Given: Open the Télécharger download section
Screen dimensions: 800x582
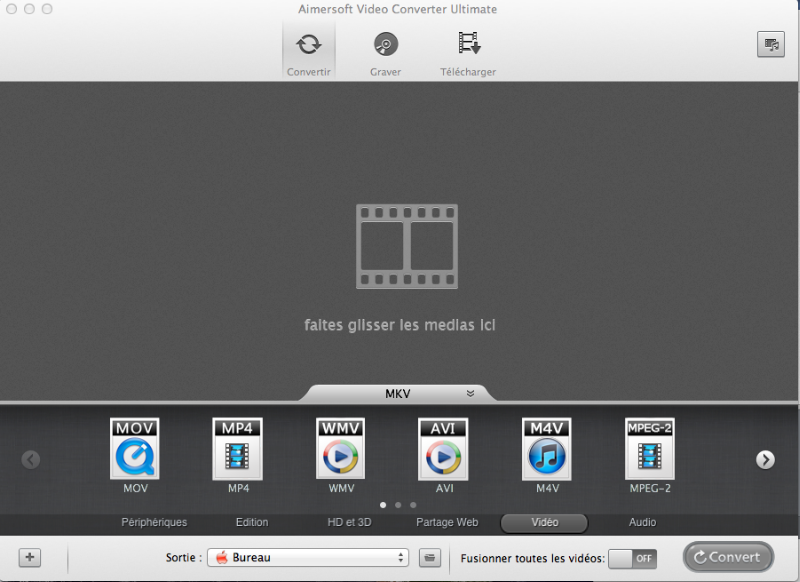Looking at the screenshot, I should coord(468,53).
